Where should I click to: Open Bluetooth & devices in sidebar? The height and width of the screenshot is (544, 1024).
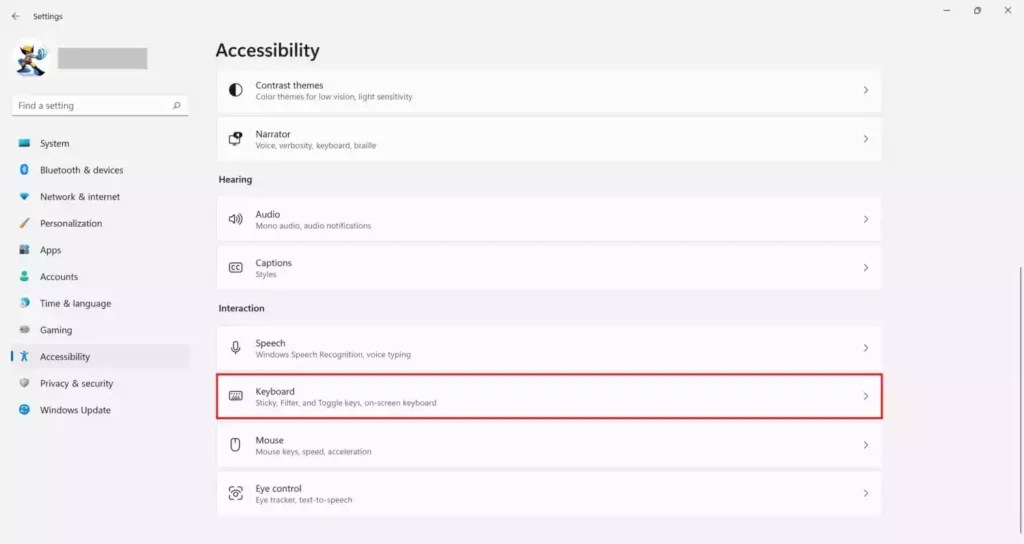click(81, 170)
